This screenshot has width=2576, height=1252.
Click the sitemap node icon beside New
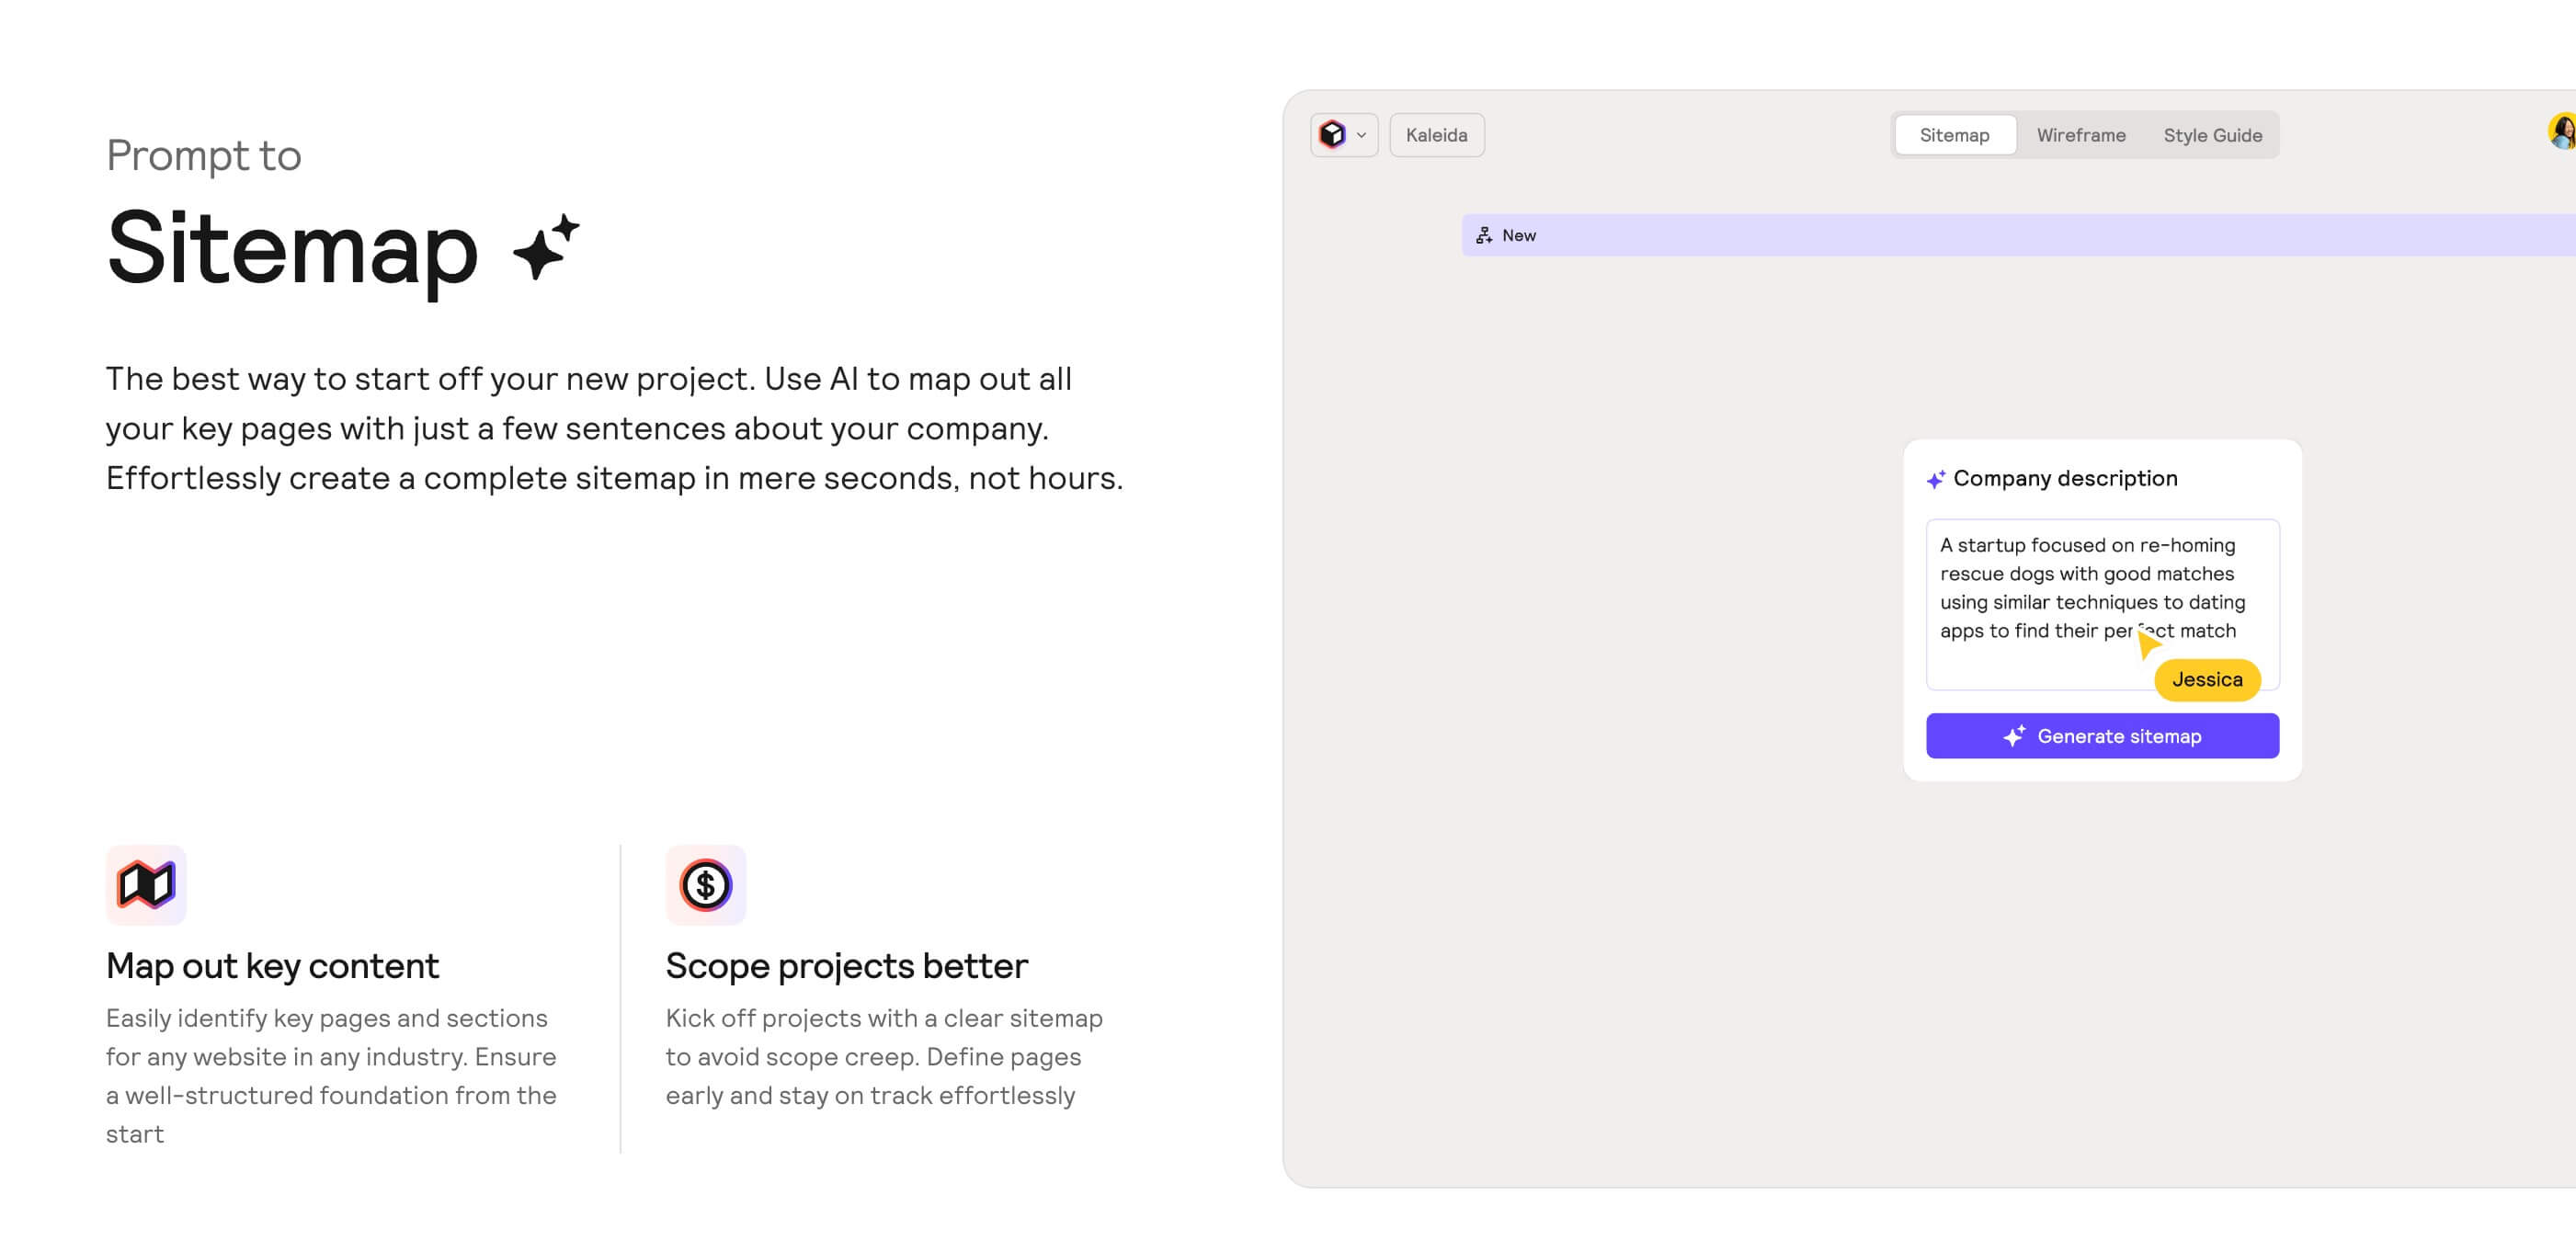coord(1484,236)
